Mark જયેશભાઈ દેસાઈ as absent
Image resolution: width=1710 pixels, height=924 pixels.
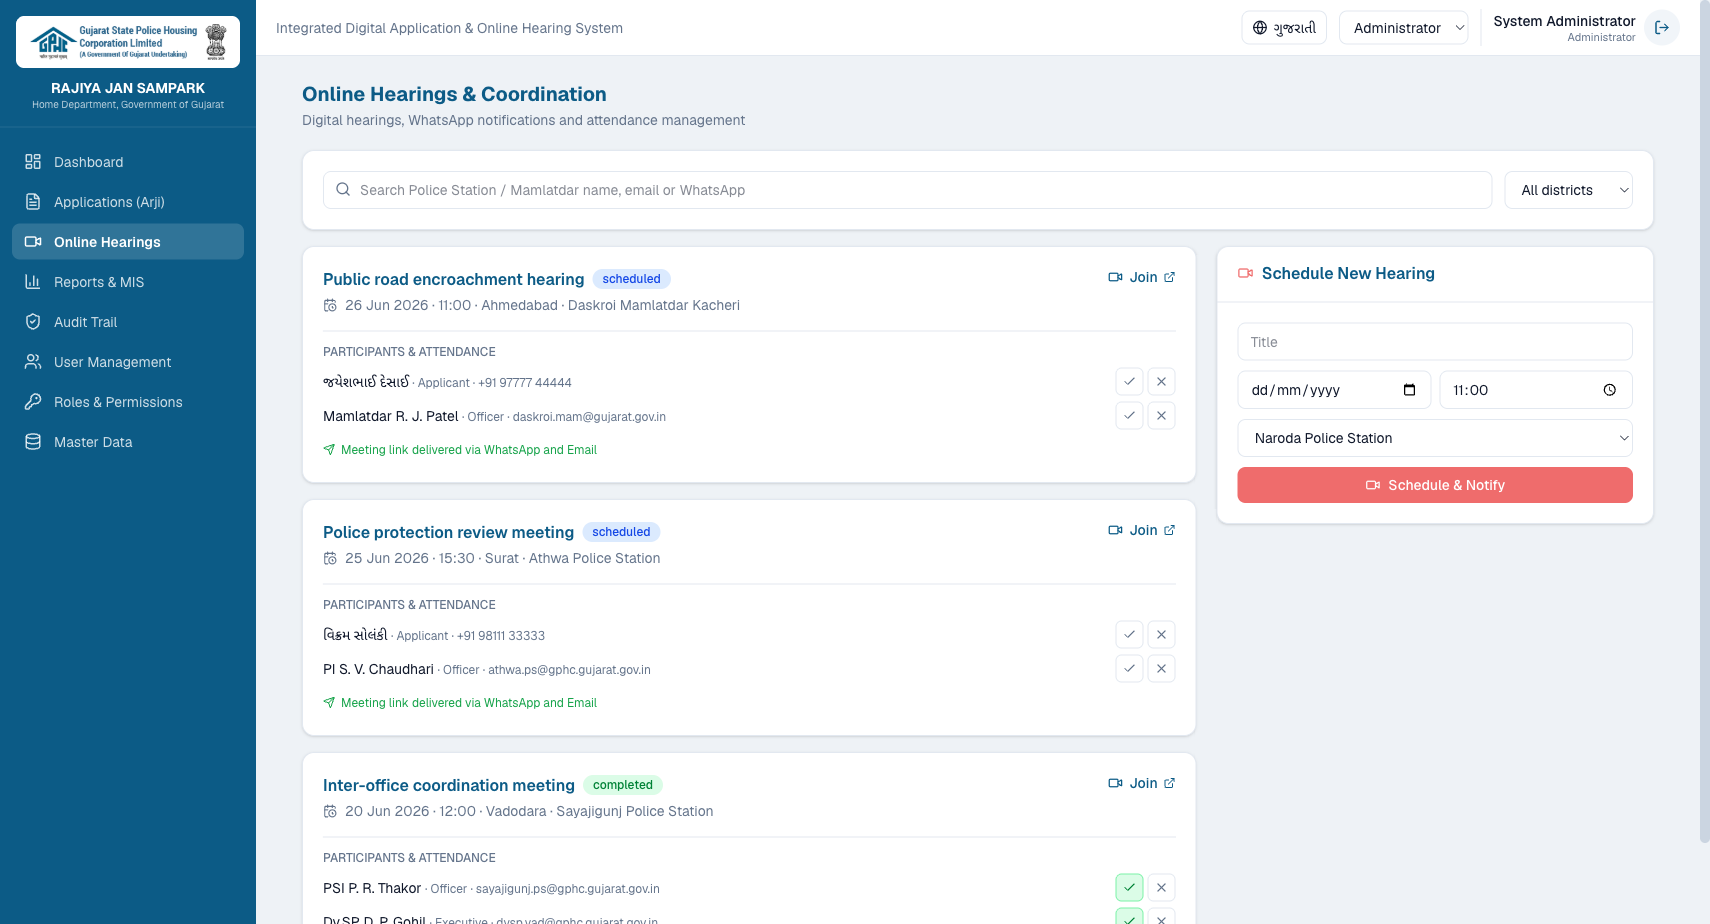pos(1161,382)
